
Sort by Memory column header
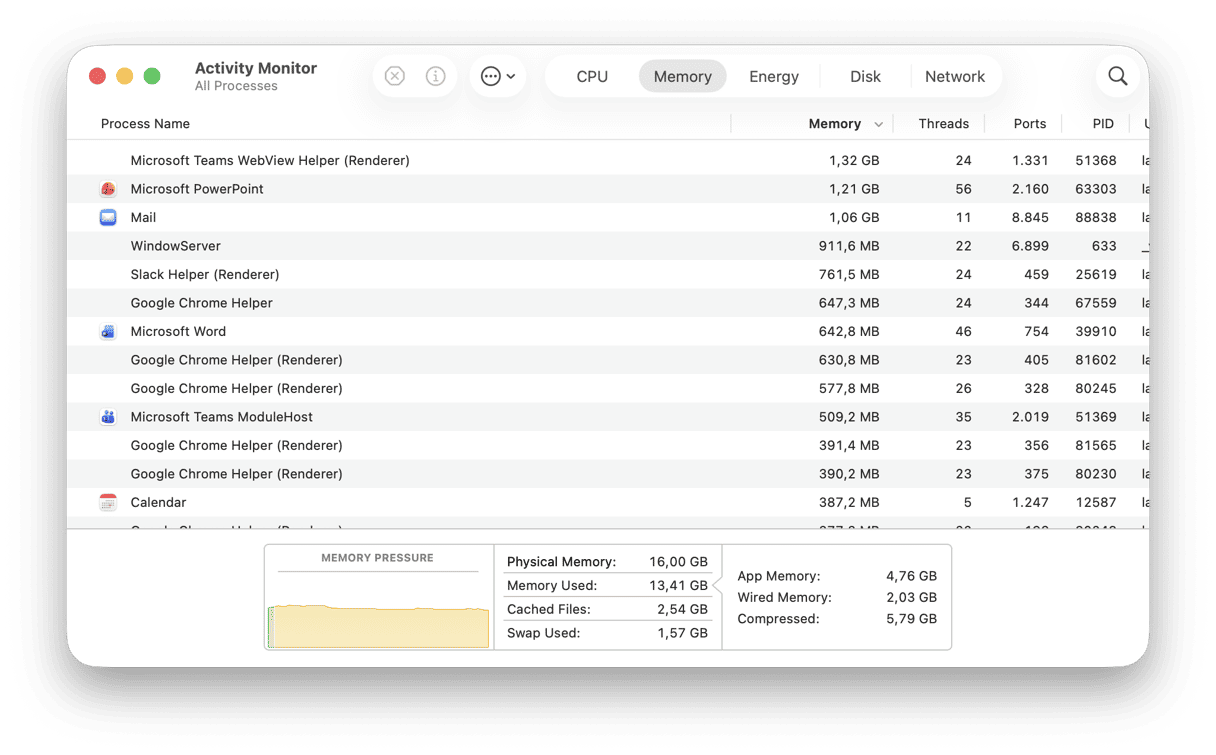tap(835, 124)
